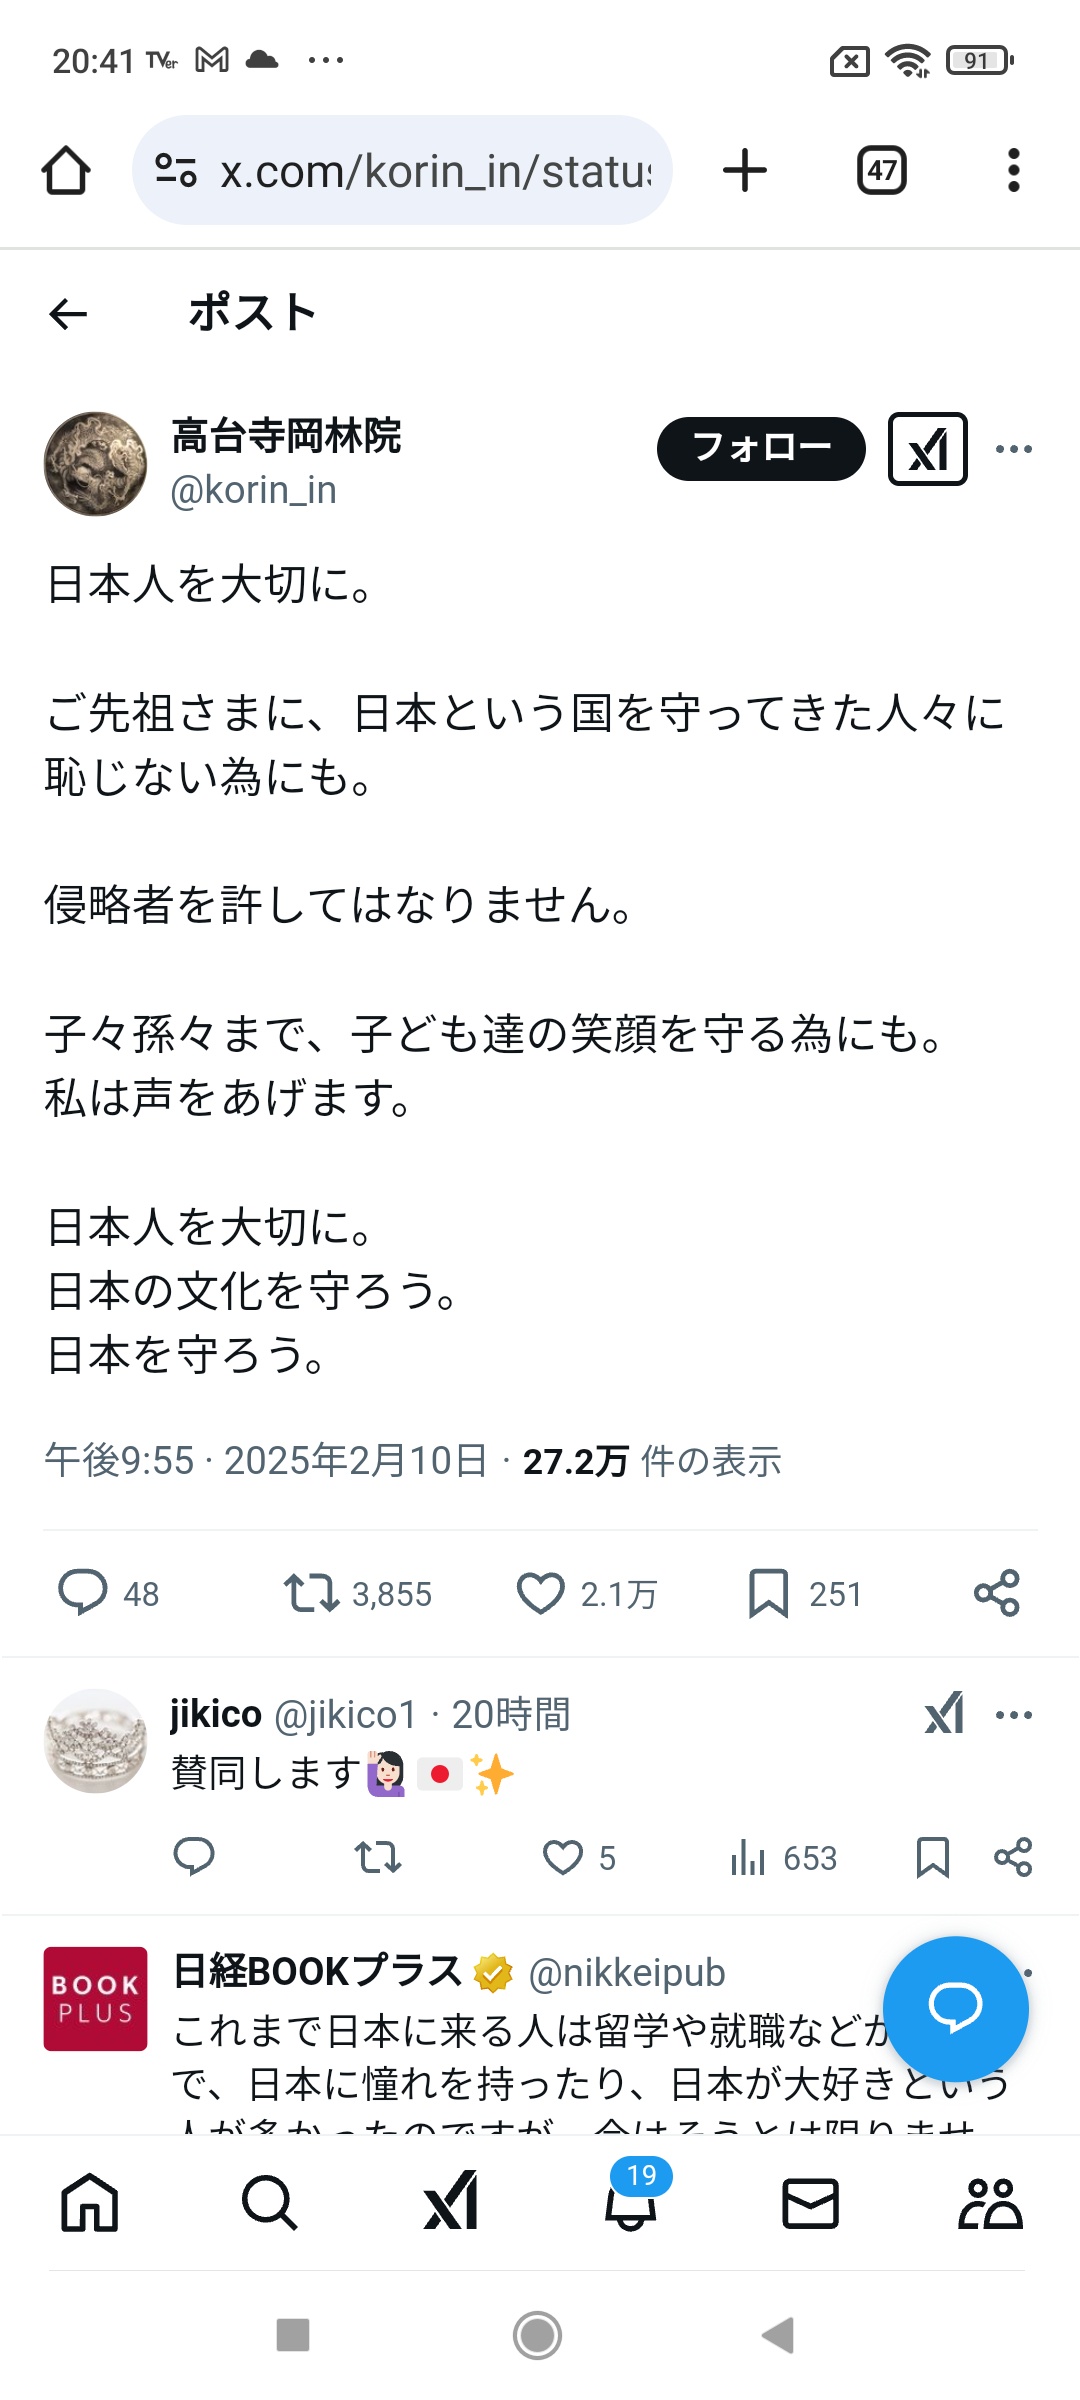Image resolution: width=1080 pixels, height=2400 pixels.
Task: Bookmark the main post with 251 bookmarks
Action: [768, 1592]
